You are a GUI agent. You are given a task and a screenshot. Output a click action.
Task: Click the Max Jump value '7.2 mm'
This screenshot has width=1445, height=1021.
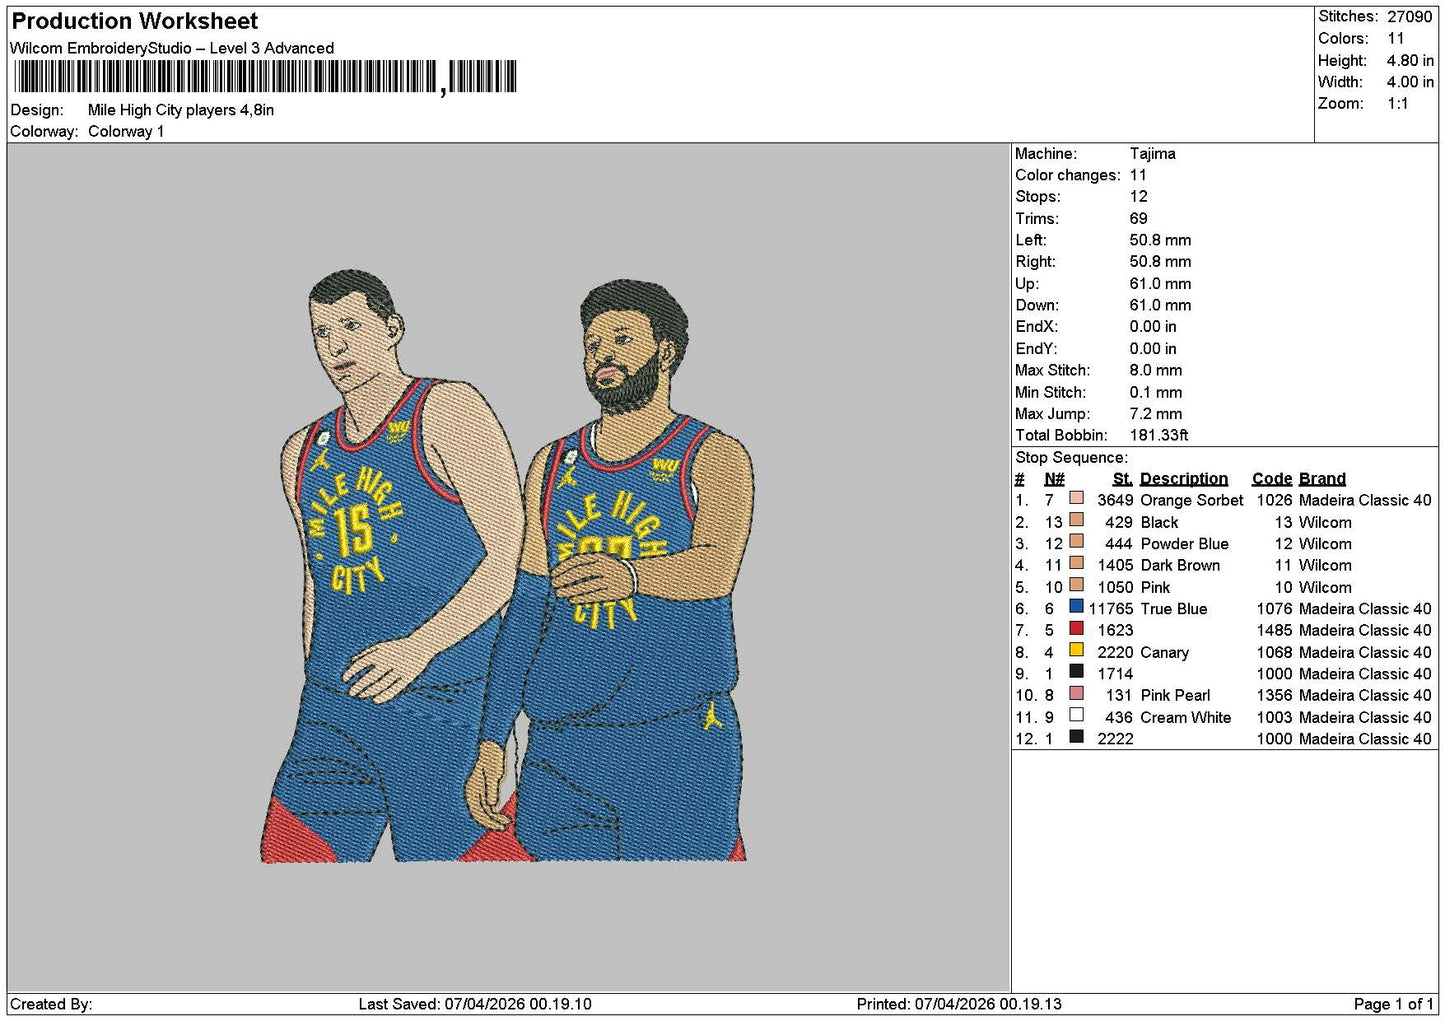(1156, 413)
